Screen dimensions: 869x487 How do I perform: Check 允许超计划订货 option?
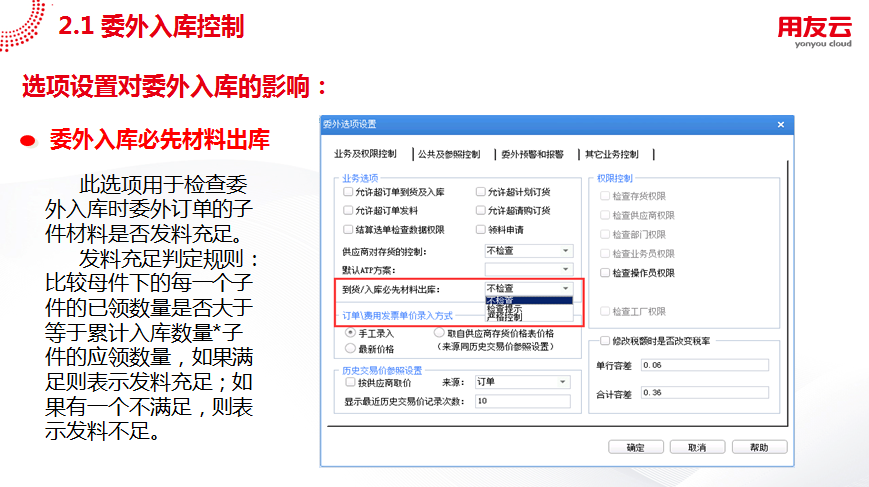(480, 192)
